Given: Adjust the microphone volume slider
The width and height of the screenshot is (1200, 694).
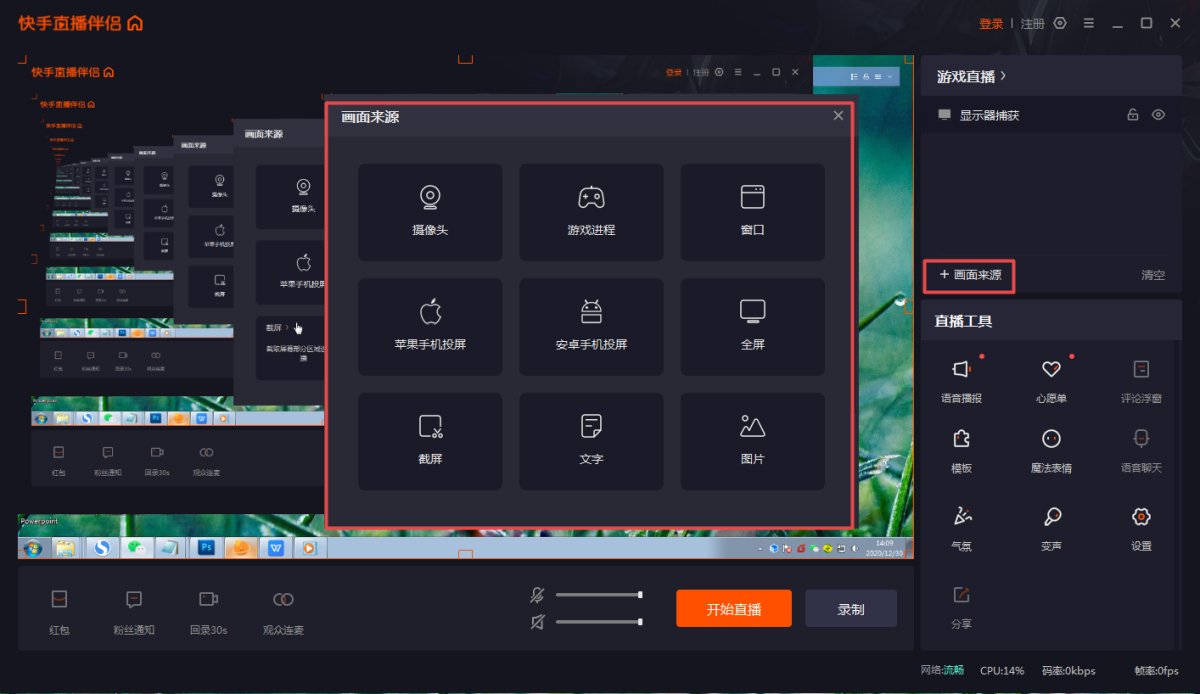Looking at the screenshot, I should coord(599,595).
